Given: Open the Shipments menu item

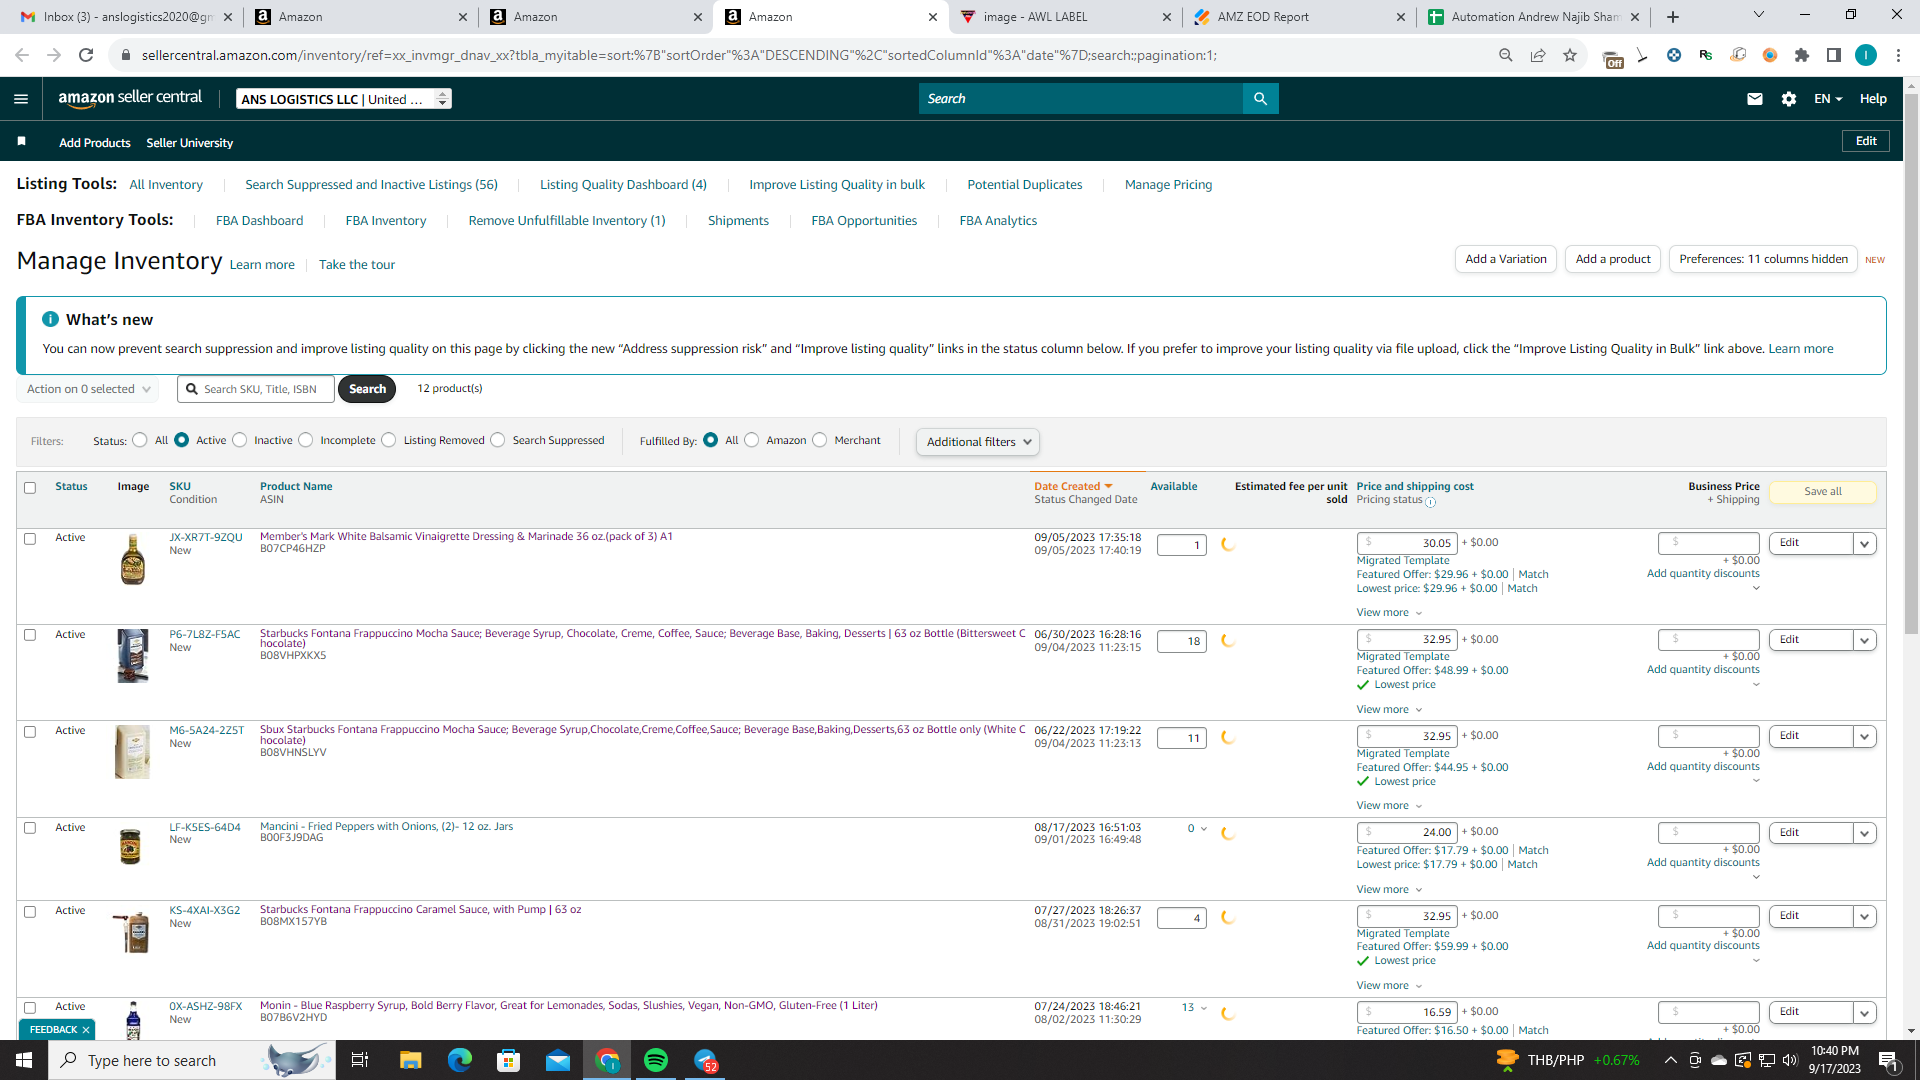Looking at the screenshot, I should (x=738, y=221).
